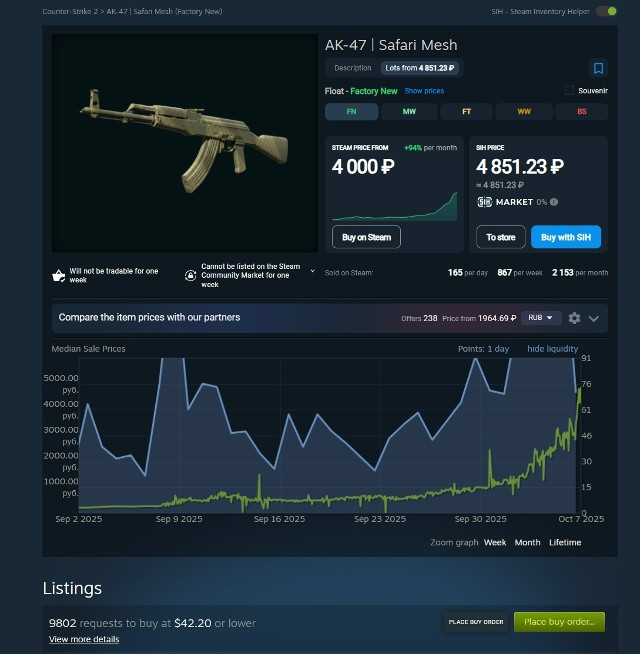Click the Sep 16 2025 point on chart
Image resolution: width=640 pixels, height=654 pixels.
[x=280, y=519]
